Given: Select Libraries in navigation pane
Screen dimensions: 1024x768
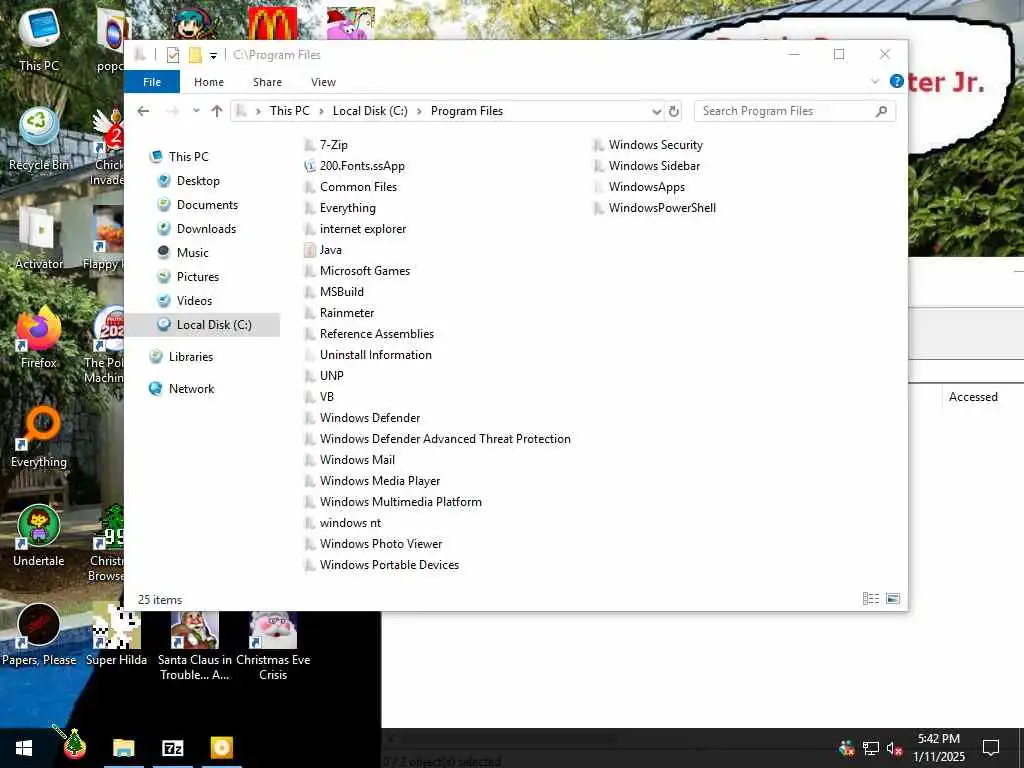Looking at the screenshot, I should coord(191,357).
